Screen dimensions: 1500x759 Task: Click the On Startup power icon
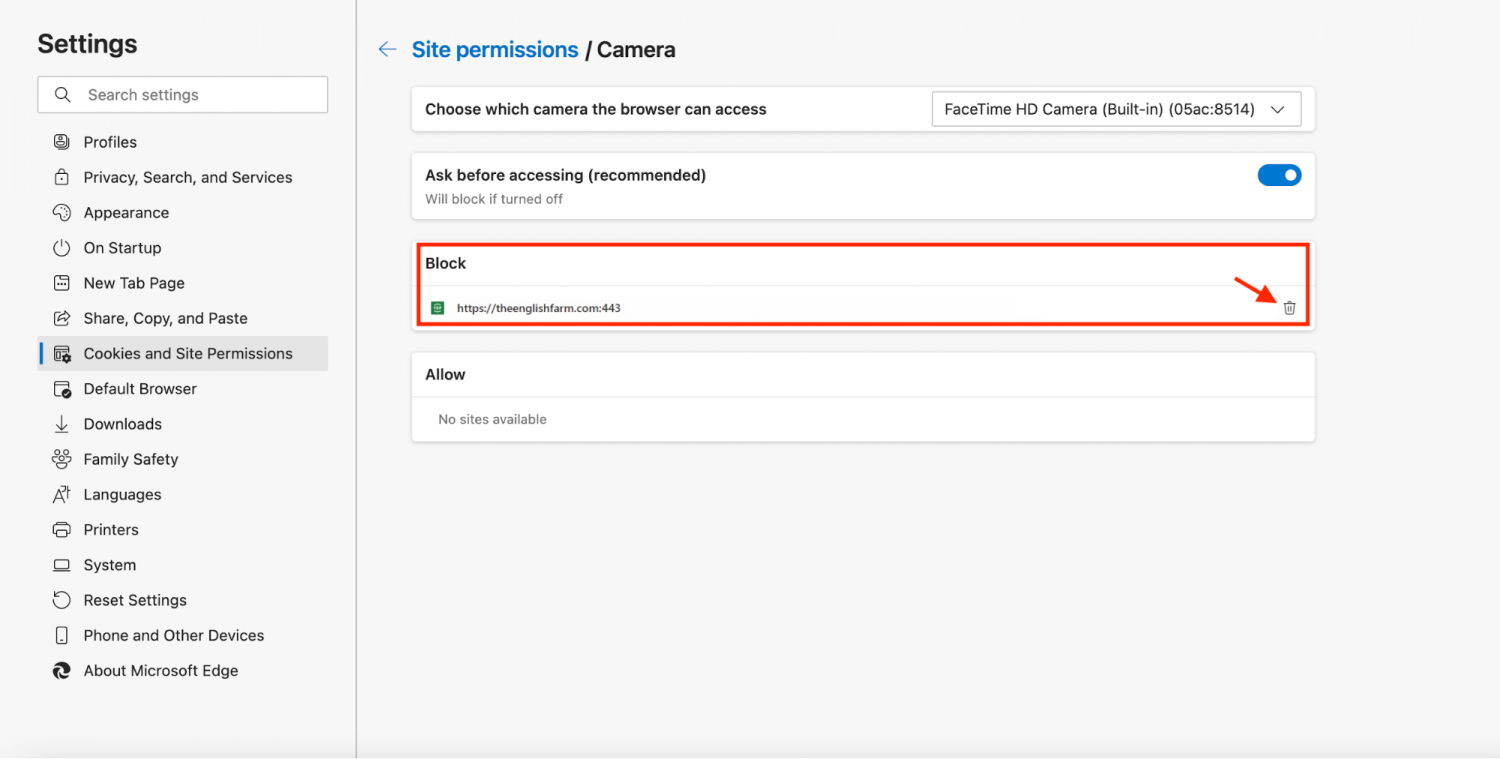62,248
